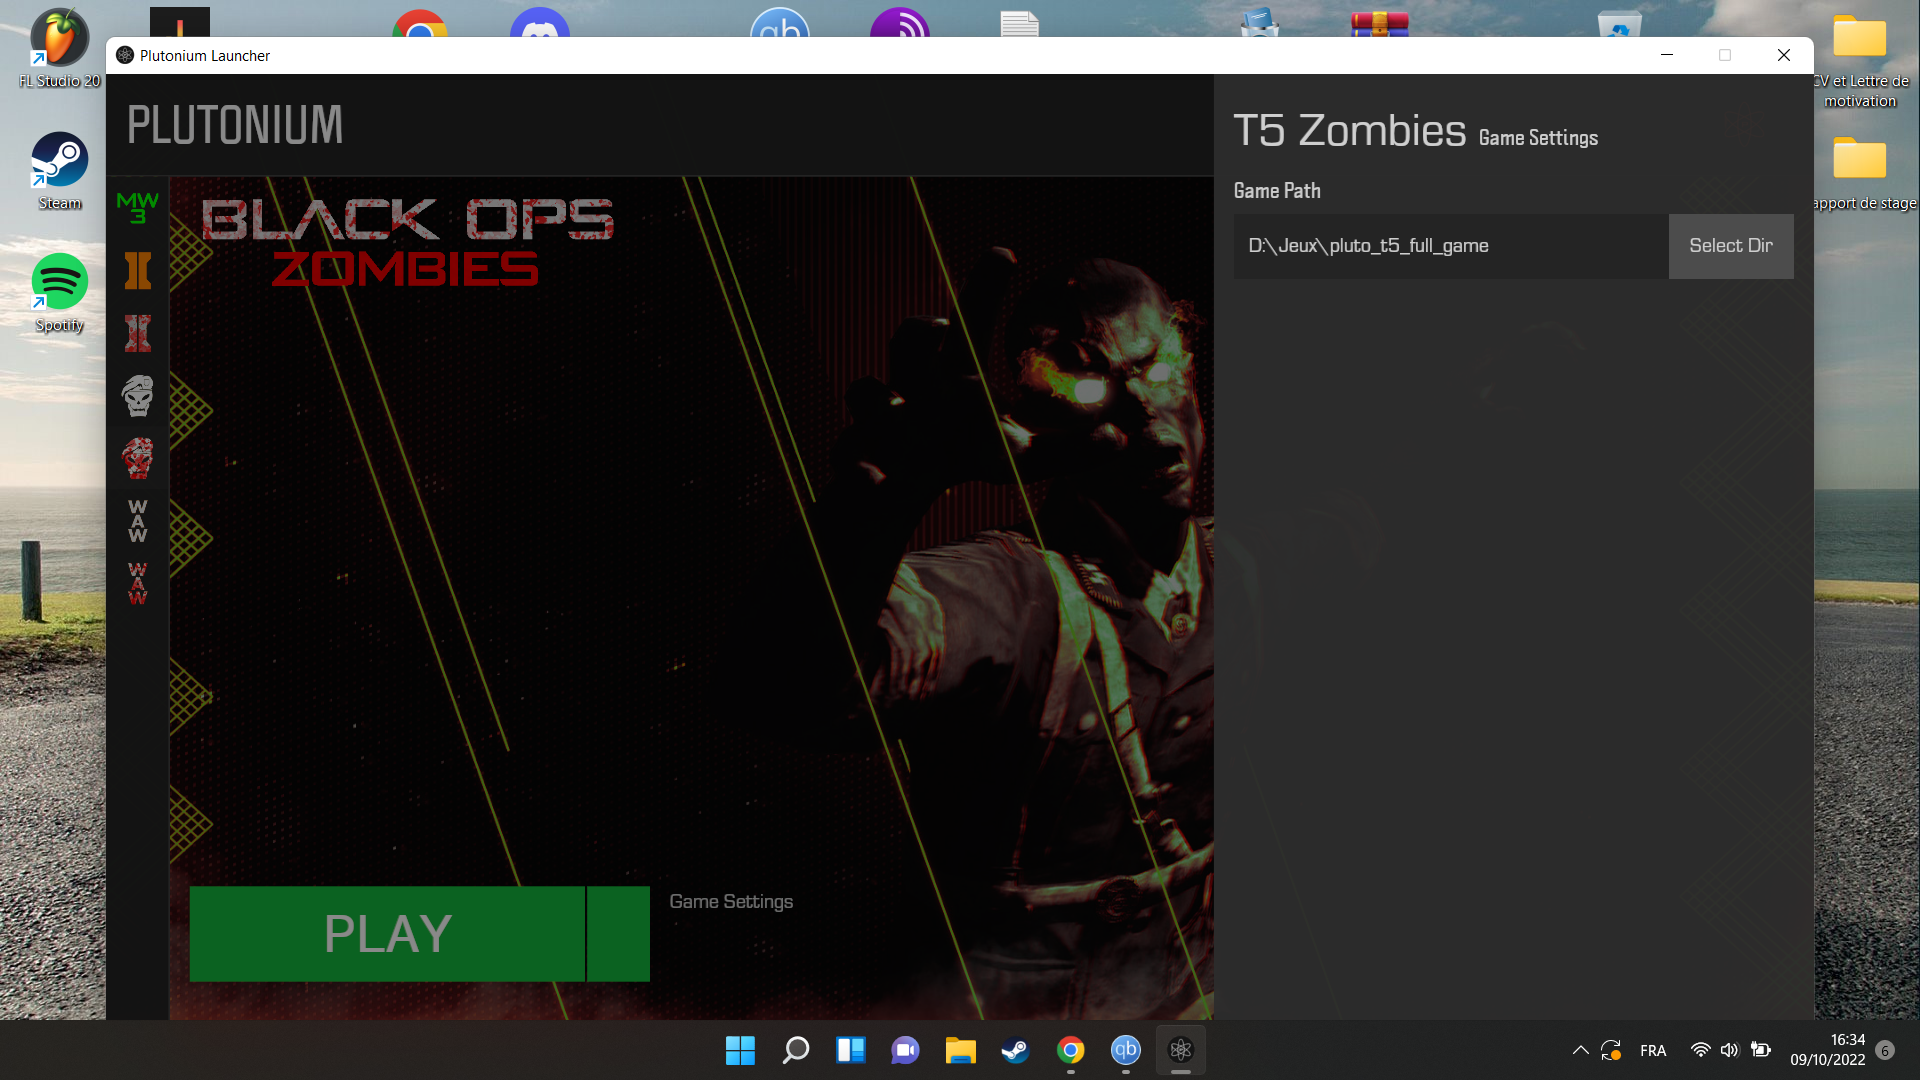Close the Plutonium Launcher window
The height and width of the screenshot is (1080, 1920).
tap(1783, 55)
